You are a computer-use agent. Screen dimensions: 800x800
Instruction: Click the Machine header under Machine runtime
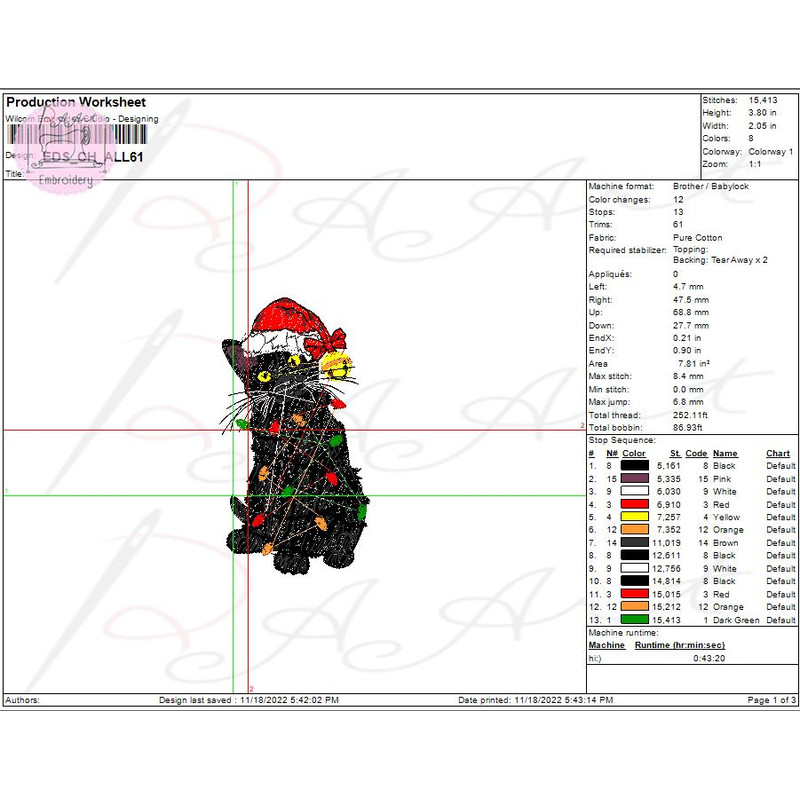(607, 645)
